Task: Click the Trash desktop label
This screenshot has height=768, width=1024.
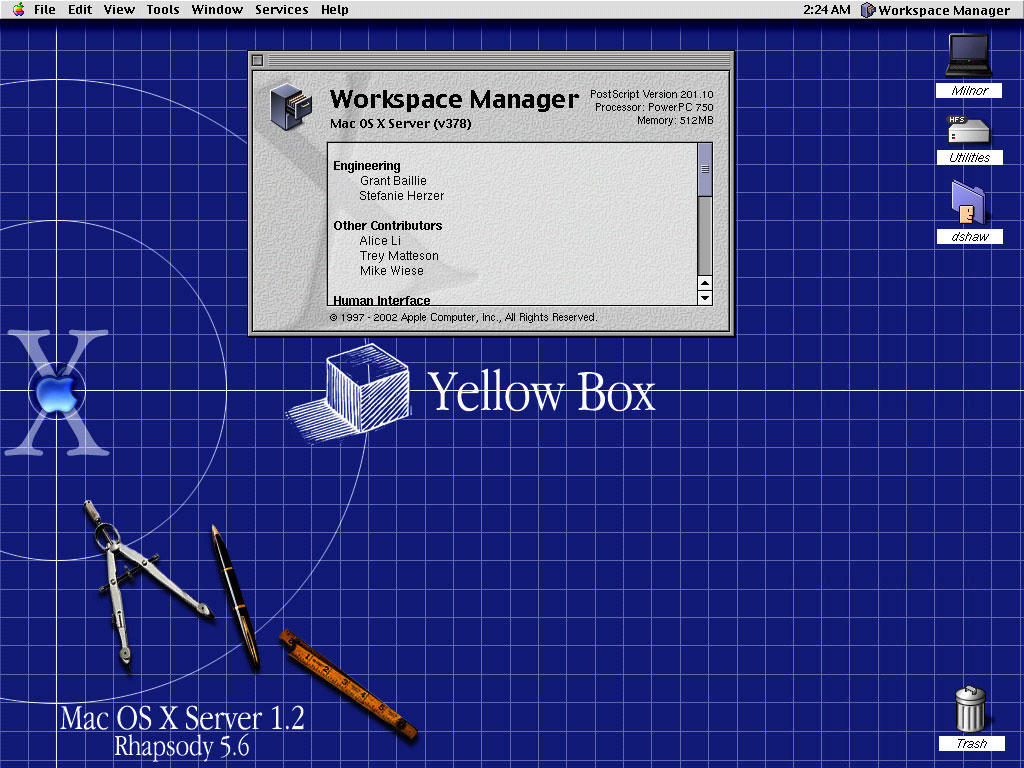Action: tap(971, 743)
